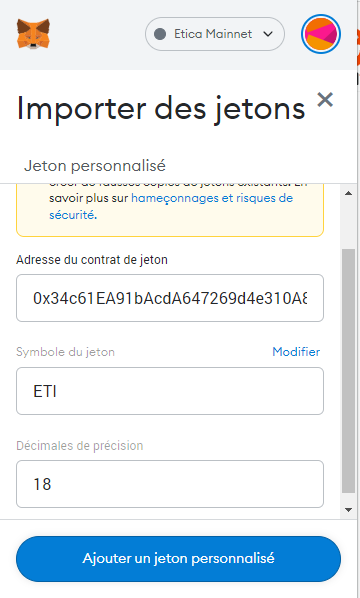Click the Décimales de précision label
Image resolution: width=360 pixels, height=598 pixels.
coord(80,445)
